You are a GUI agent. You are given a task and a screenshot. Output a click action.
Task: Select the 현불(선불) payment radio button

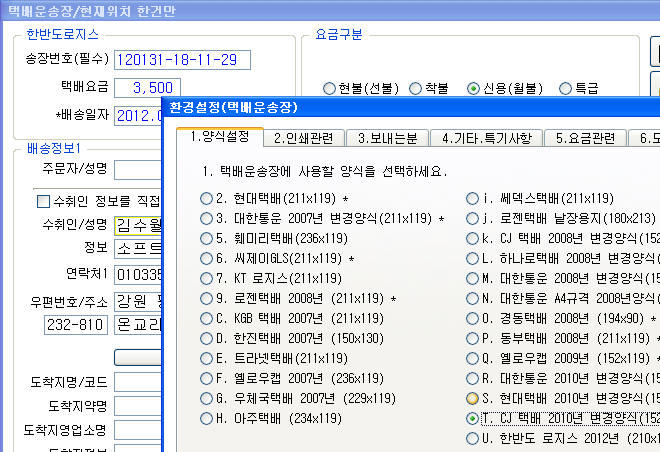(x=329, y=88)
